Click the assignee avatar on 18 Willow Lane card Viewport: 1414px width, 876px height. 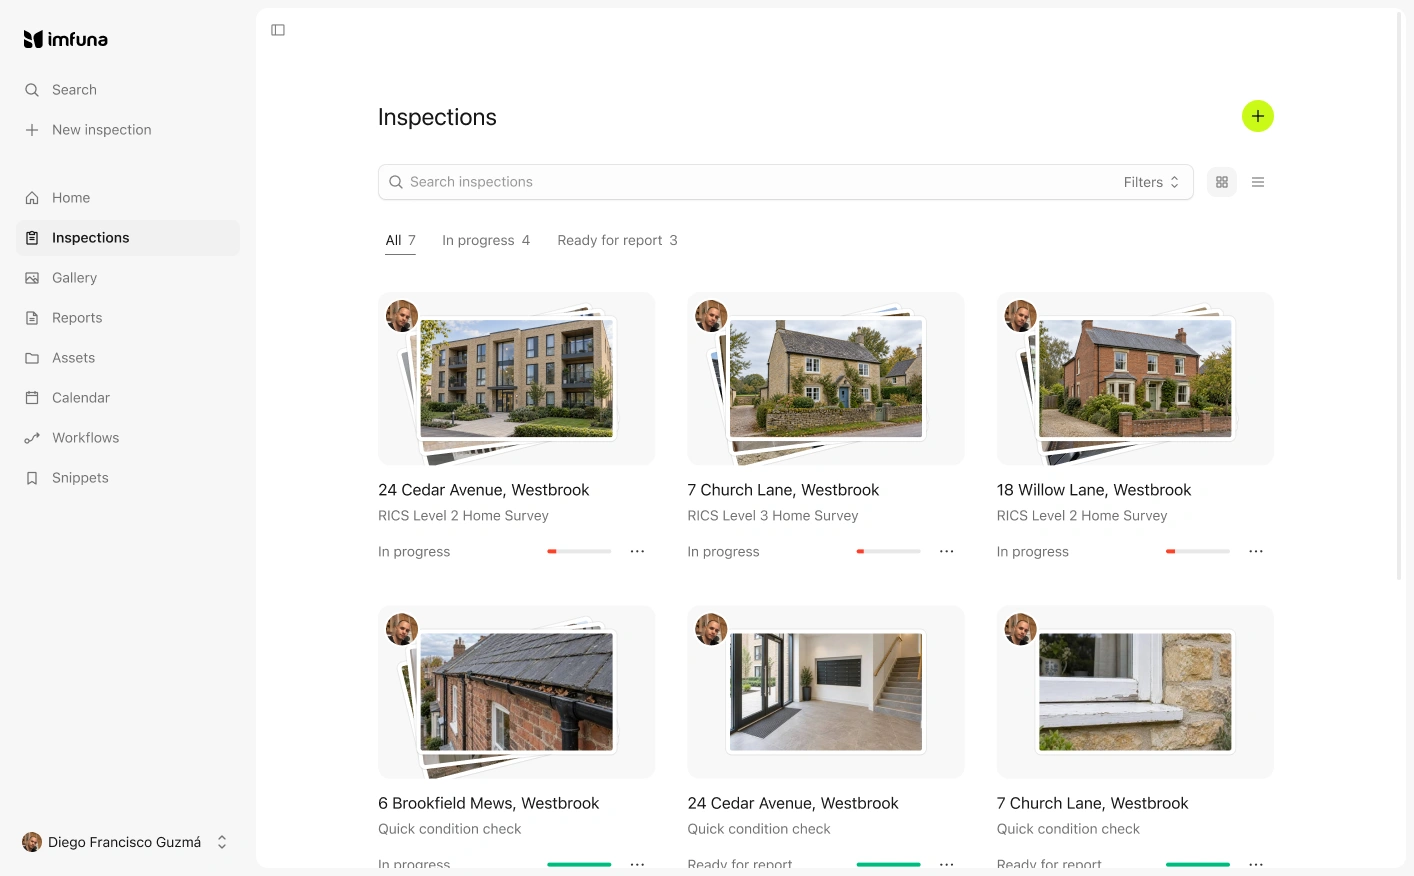click(1021, 316)
